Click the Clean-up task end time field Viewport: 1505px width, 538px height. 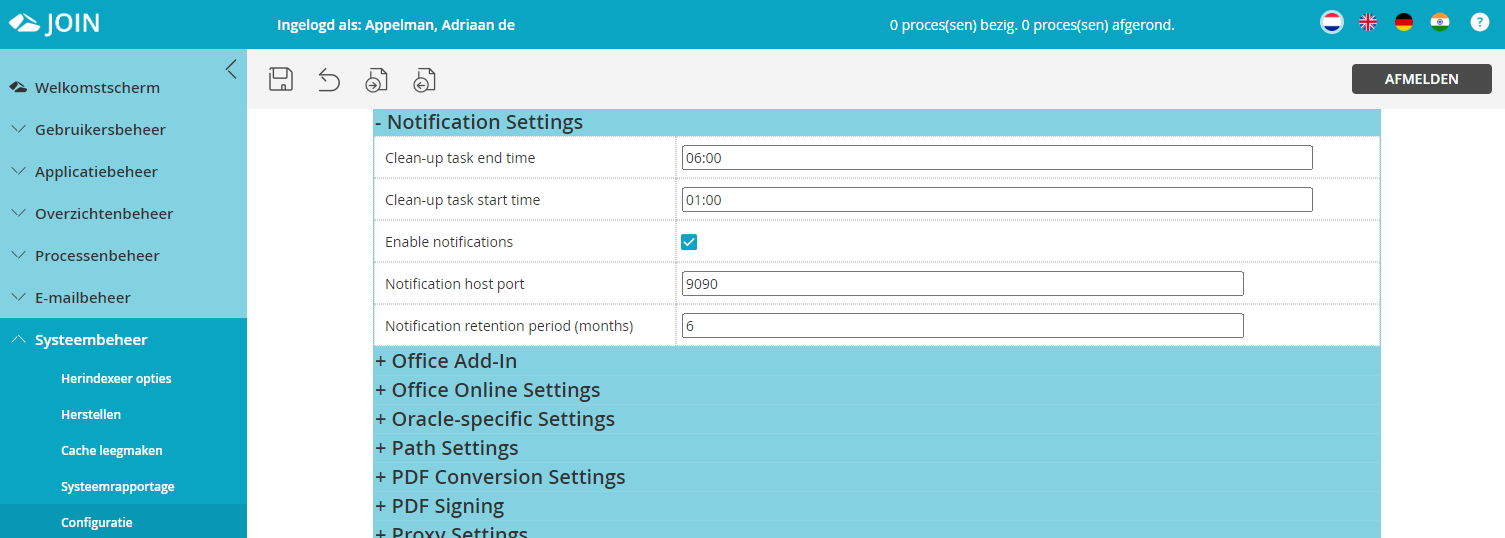click(x=996, y=158)
